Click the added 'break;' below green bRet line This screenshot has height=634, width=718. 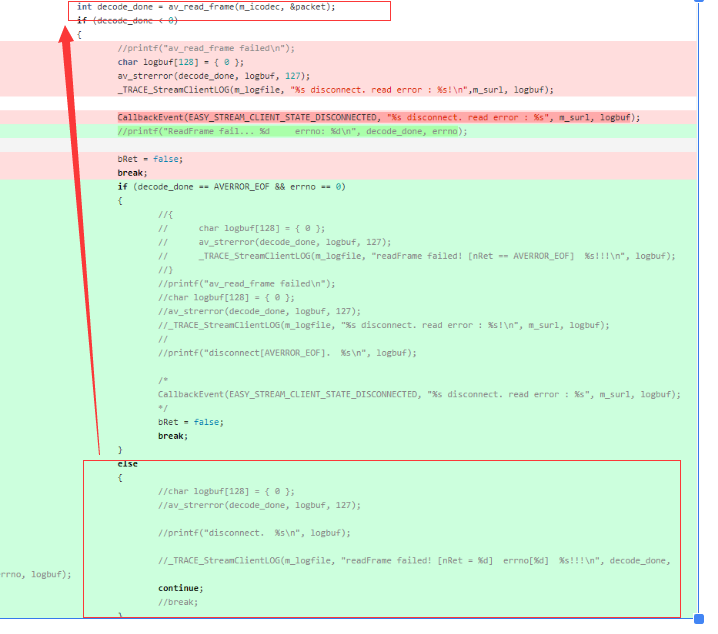click(x=173, y=436)
